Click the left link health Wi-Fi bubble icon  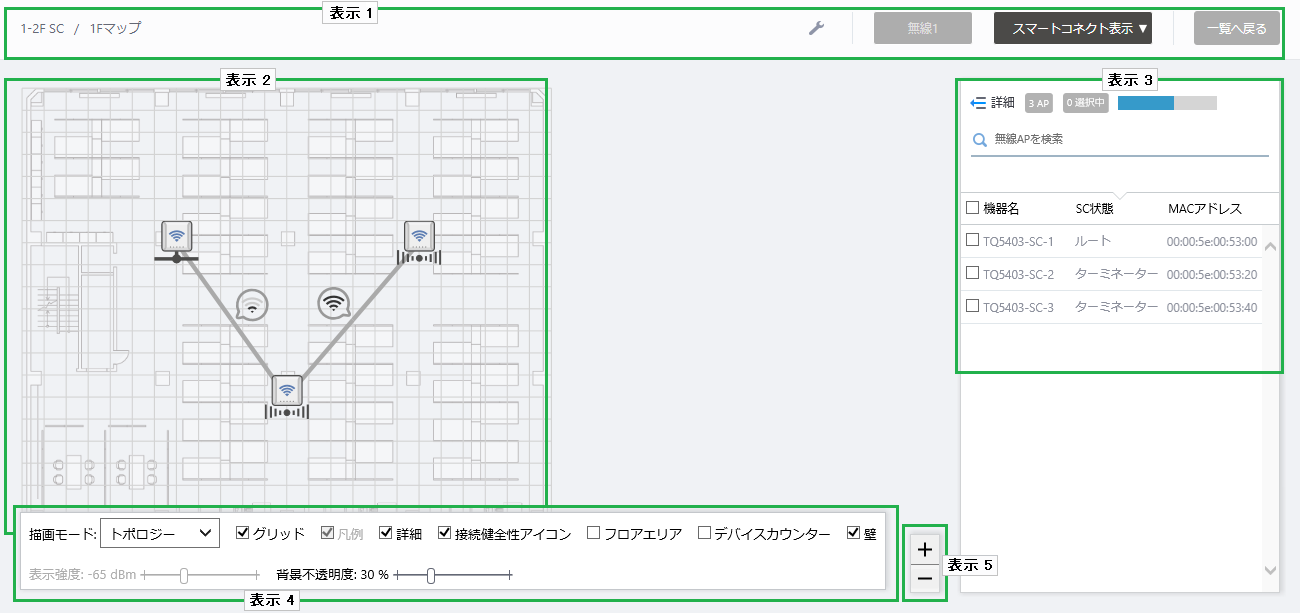coord(253,305)
